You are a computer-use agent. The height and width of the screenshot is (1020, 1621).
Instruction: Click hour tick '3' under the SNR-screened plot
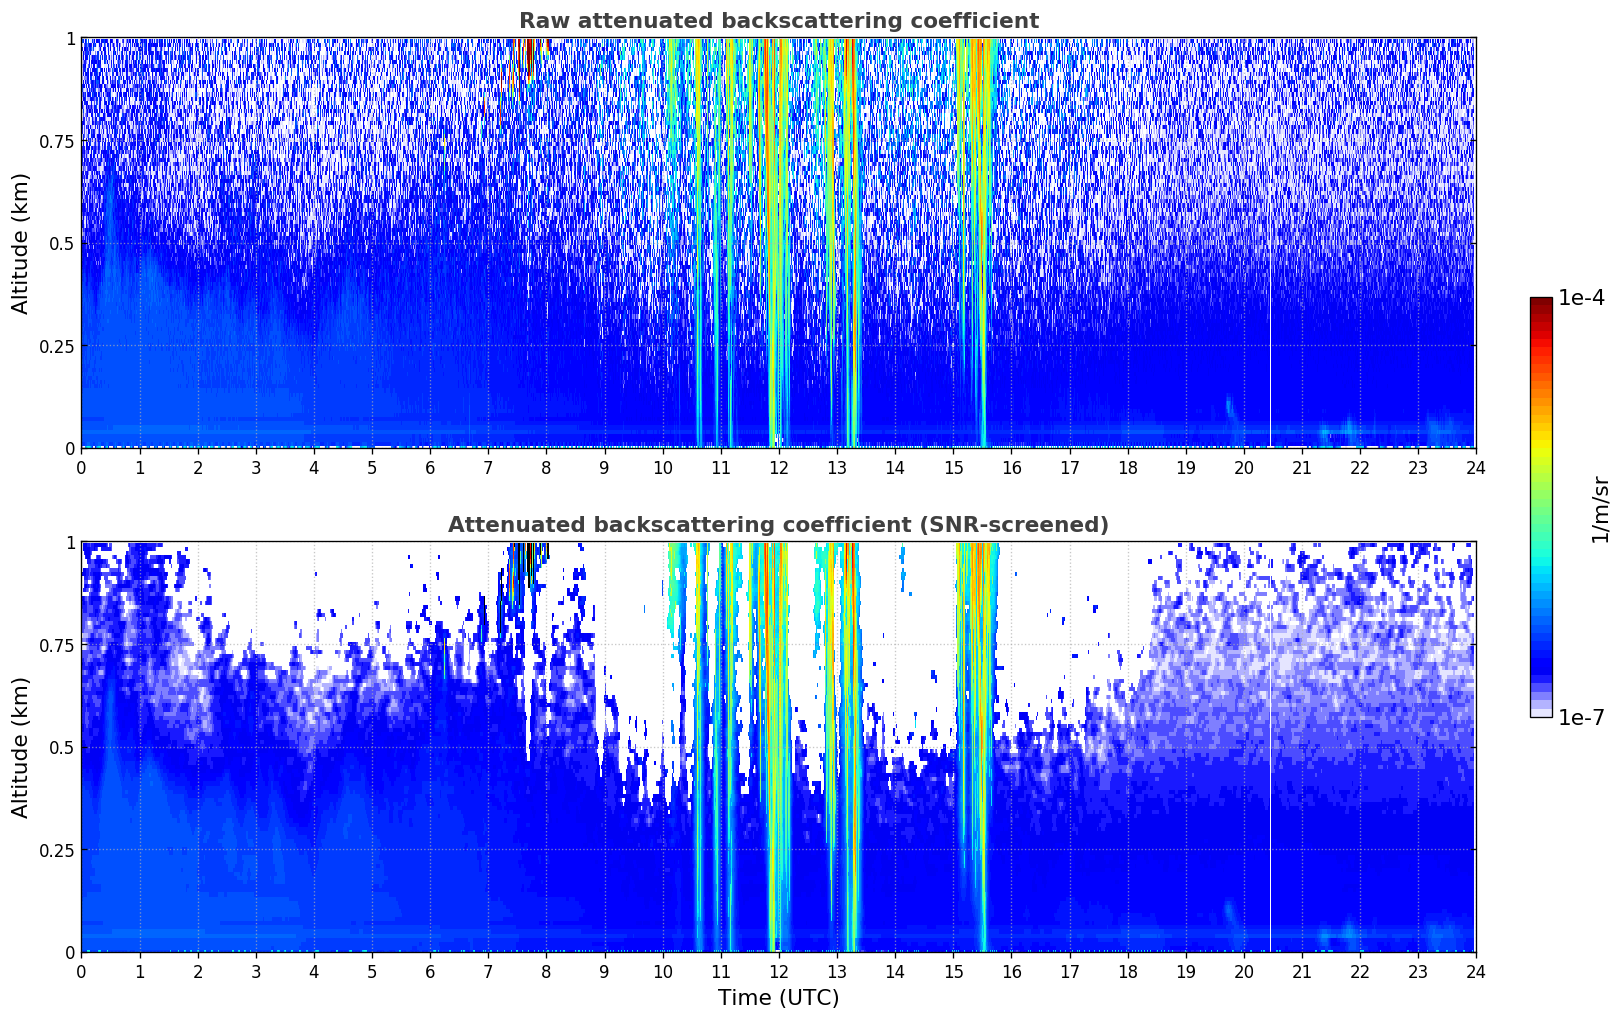point(255,971)
